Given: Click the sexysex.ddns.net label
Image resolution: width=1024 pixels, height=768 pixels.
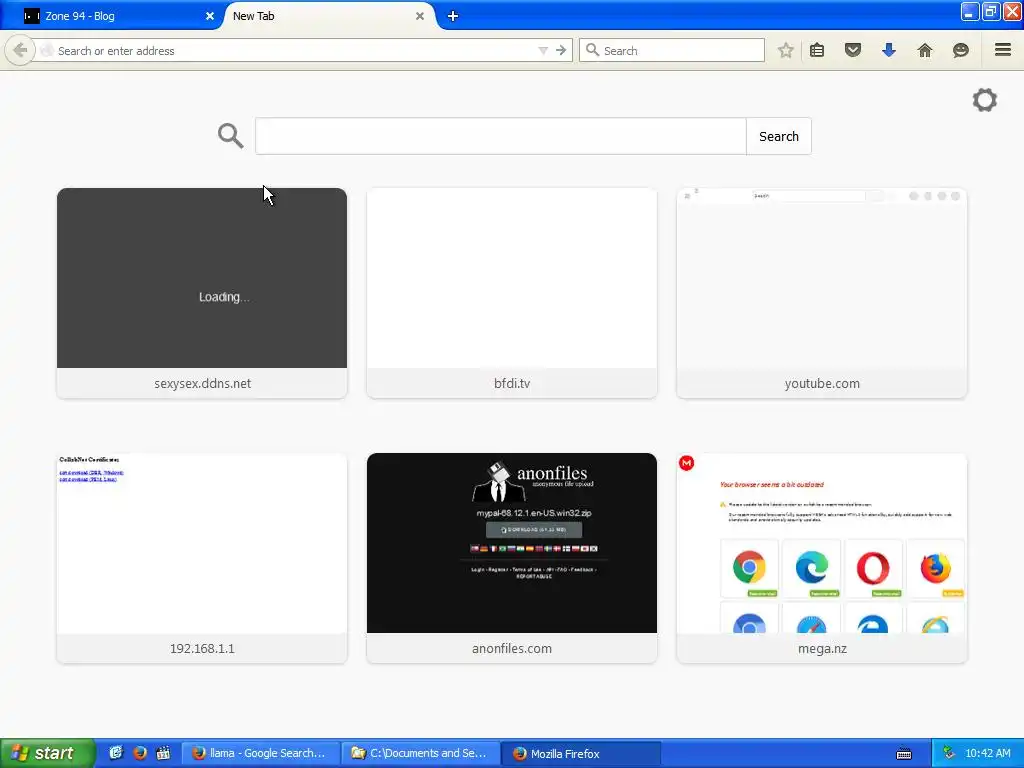Looking at the screenshot, I should [x=202, y=383].
